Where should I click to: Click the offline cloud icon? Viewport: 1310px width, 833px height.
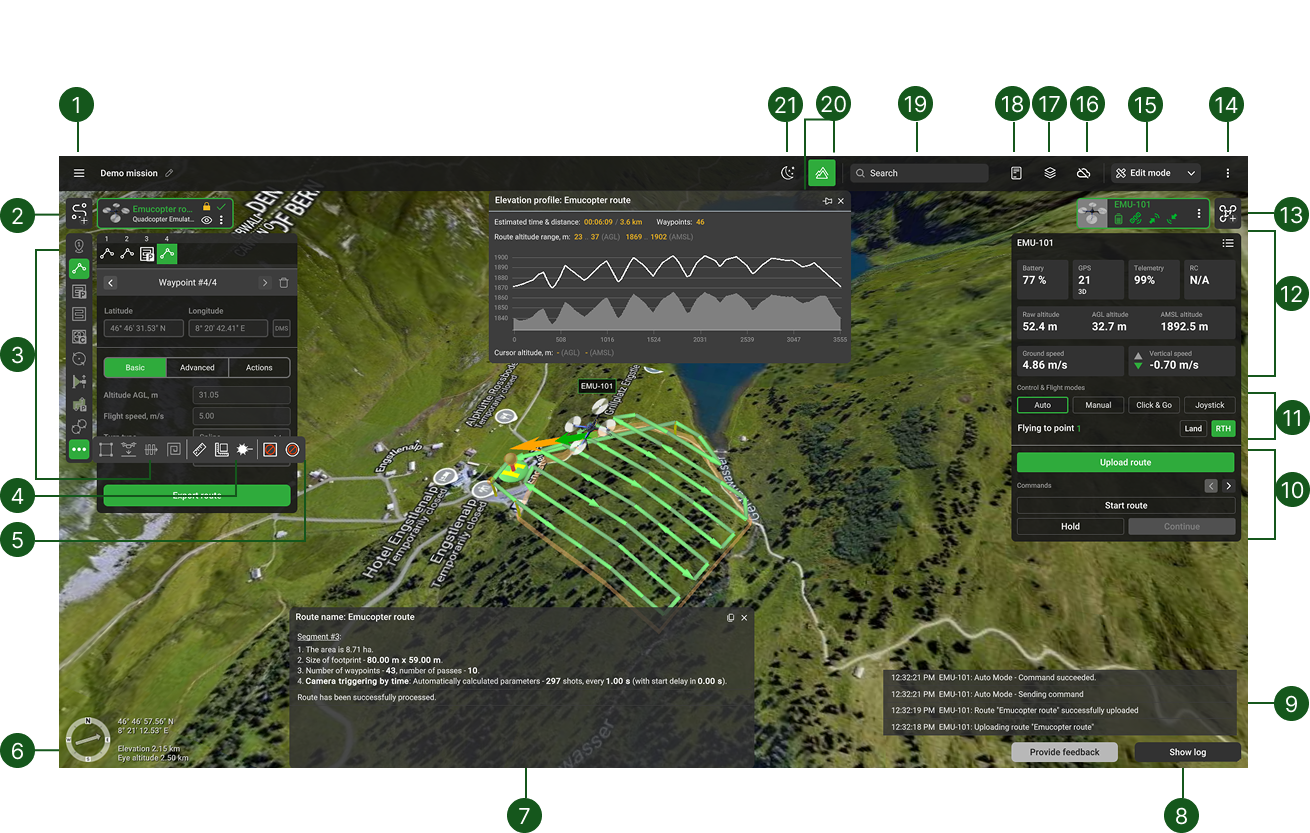(1083, 173)
